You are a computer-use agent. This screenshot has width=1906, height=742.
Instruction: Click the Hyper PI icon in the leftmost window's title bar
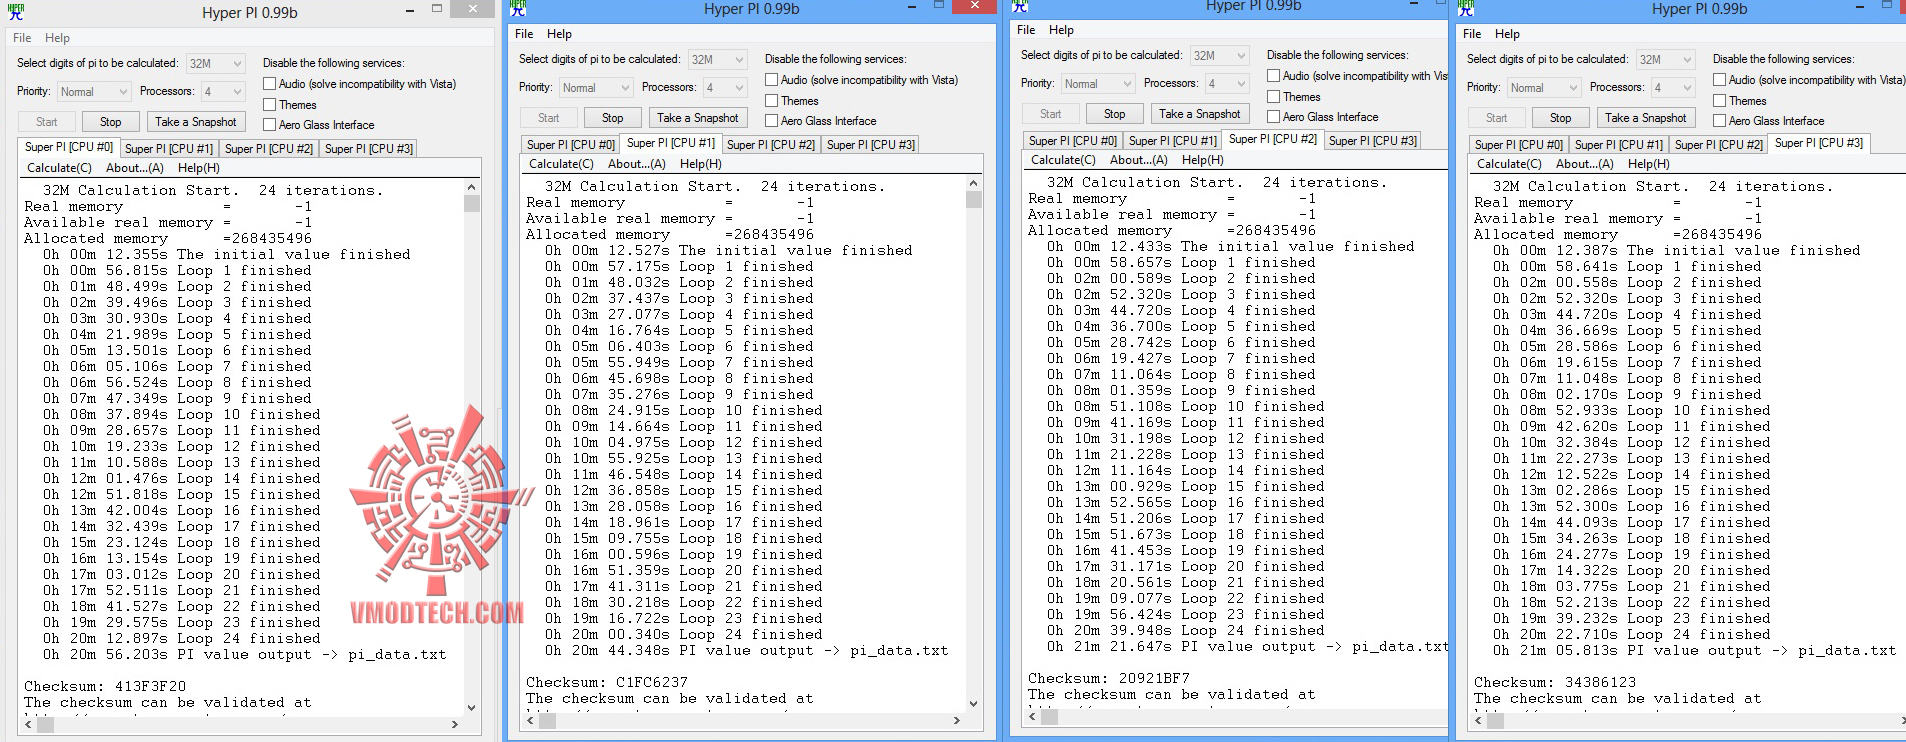coord(16,12)
